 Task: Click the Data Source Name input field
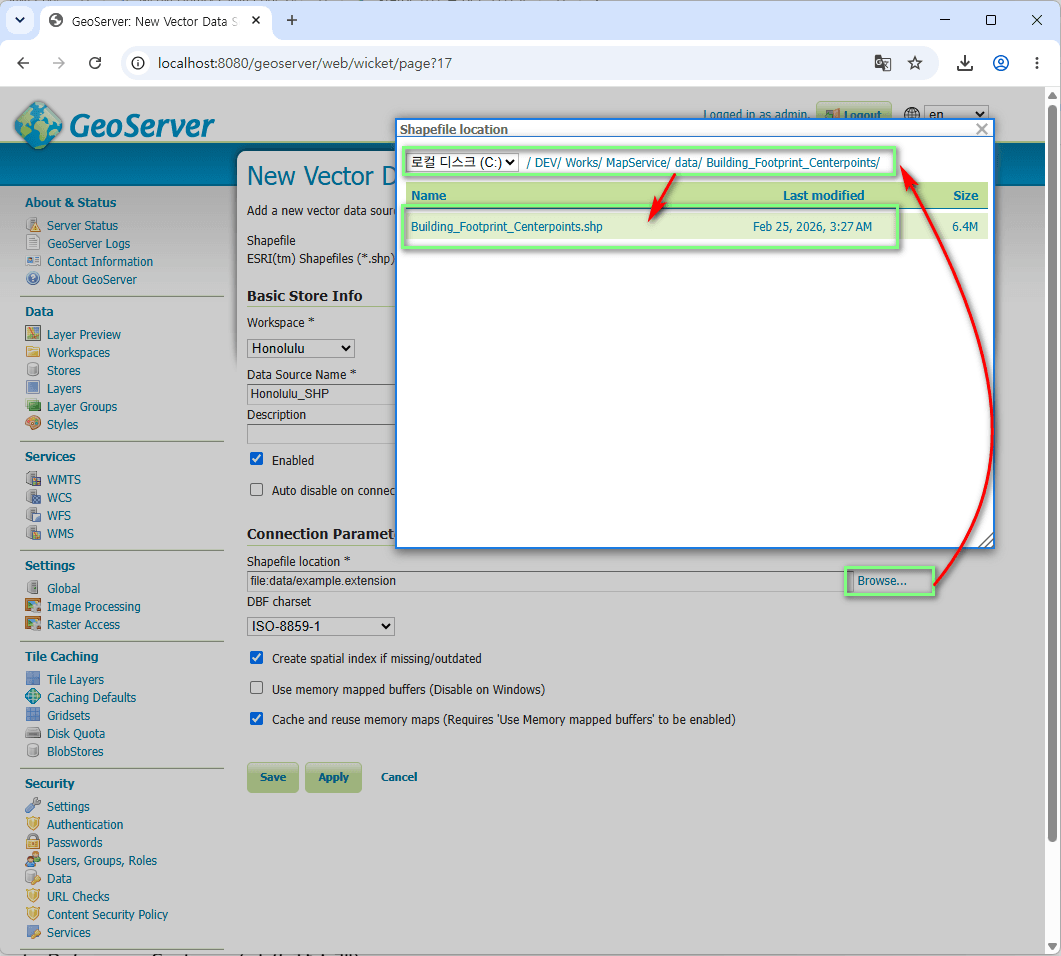[x=321, y=394]
